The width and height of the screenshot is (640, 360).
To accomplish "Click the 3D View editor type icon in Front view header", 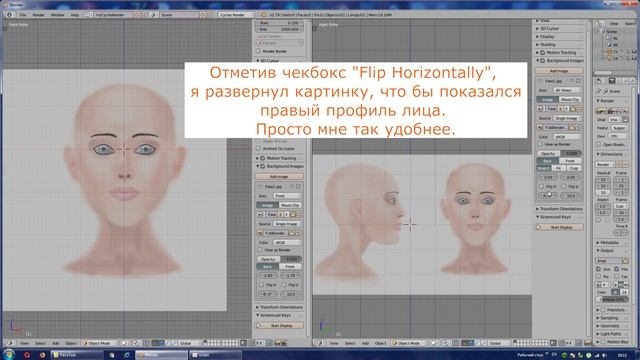I will [10, 343].
